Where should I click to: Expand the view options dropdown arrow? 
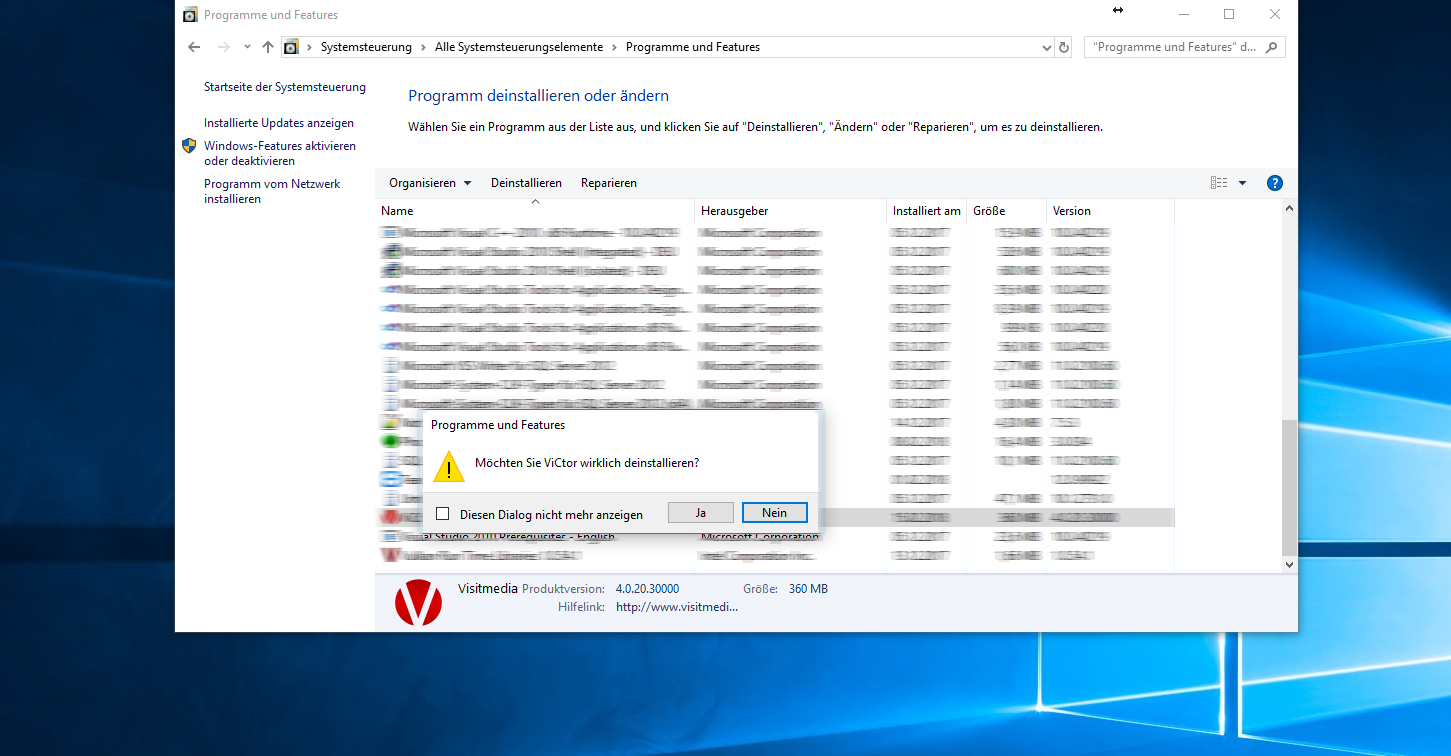tap(1242, 183)
